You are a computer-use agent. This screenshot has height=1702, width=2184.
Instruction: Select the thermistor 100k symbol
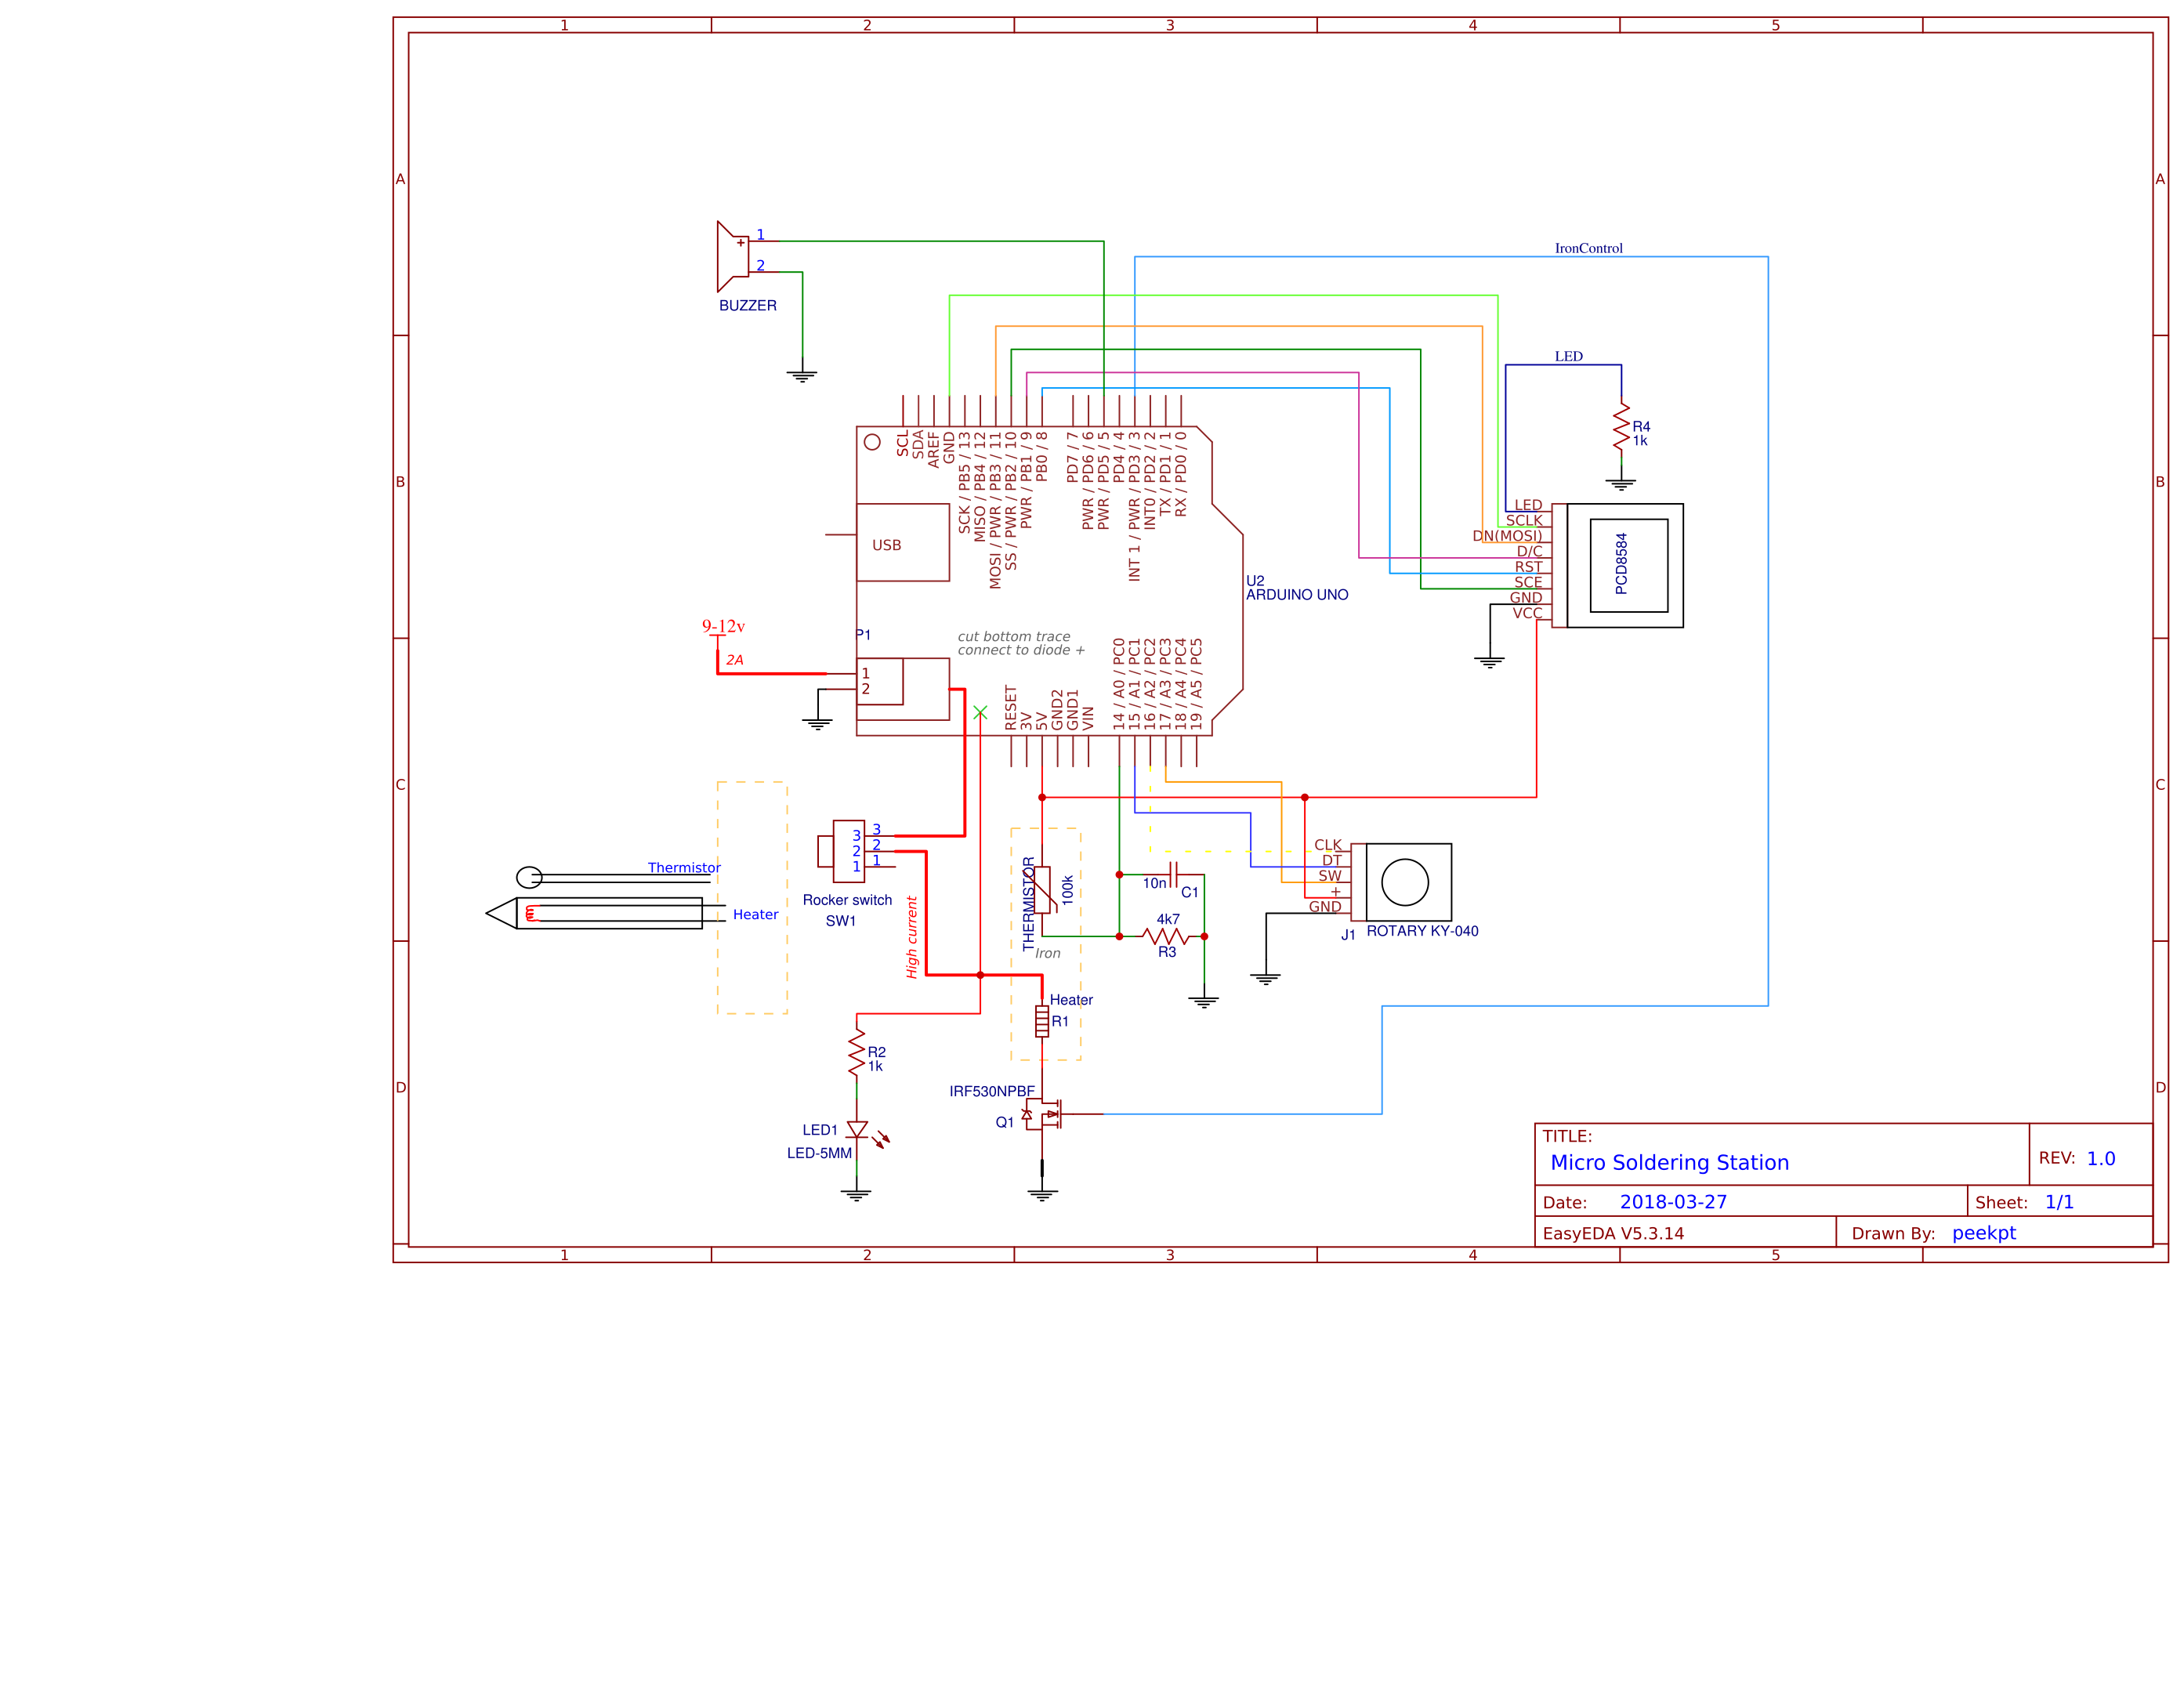coord(1043,889)
